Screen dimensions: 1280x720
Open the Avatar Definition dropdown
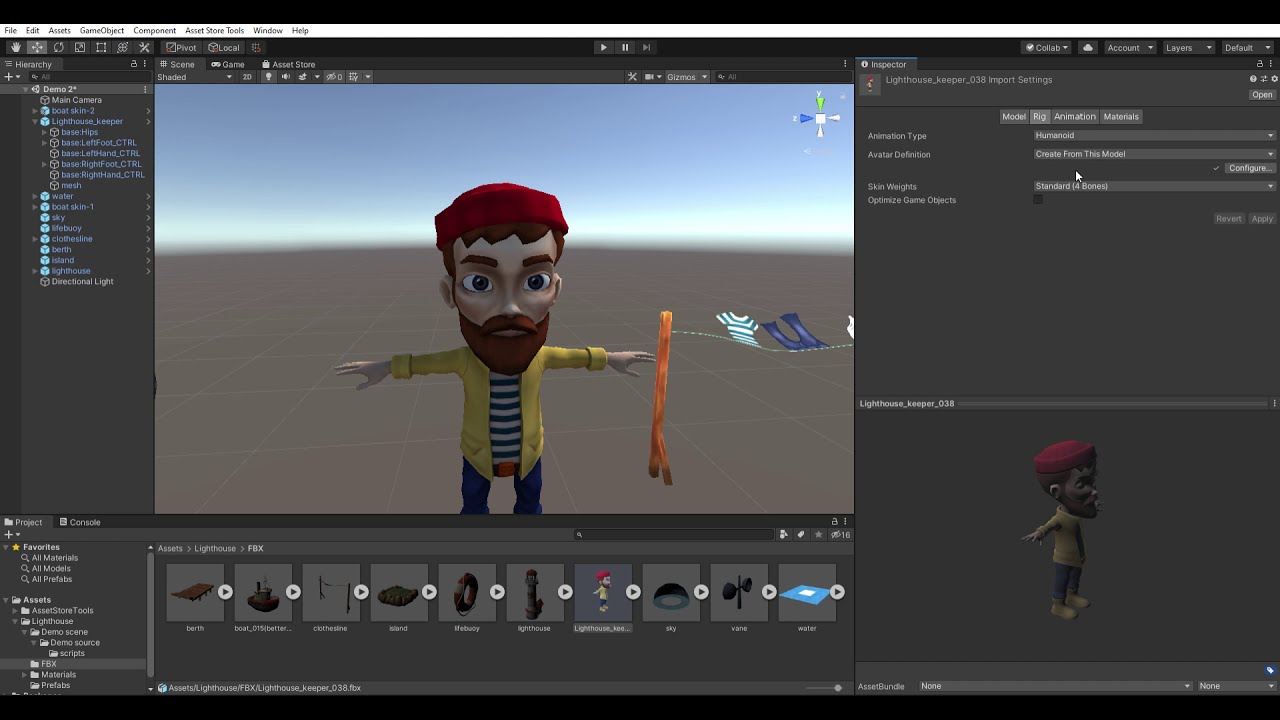coord(1155,154)
